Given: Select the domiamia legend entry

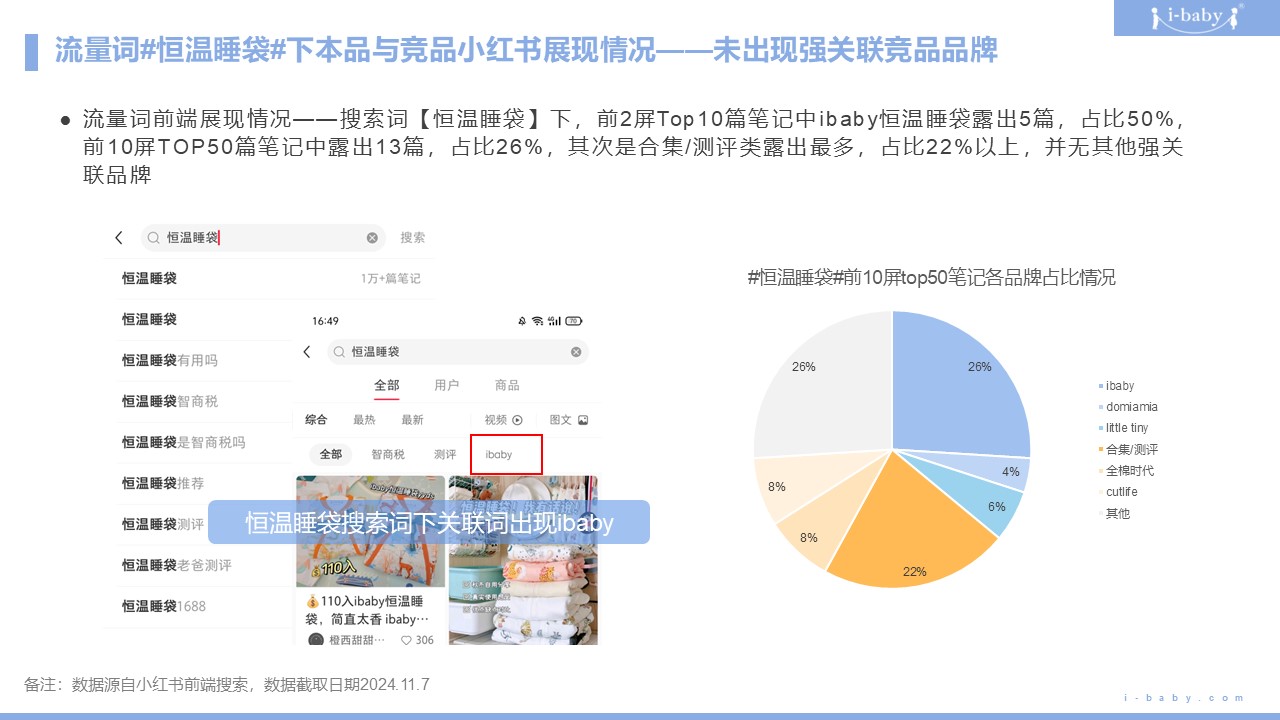Looking at the screenshot, I should 1128,407.
